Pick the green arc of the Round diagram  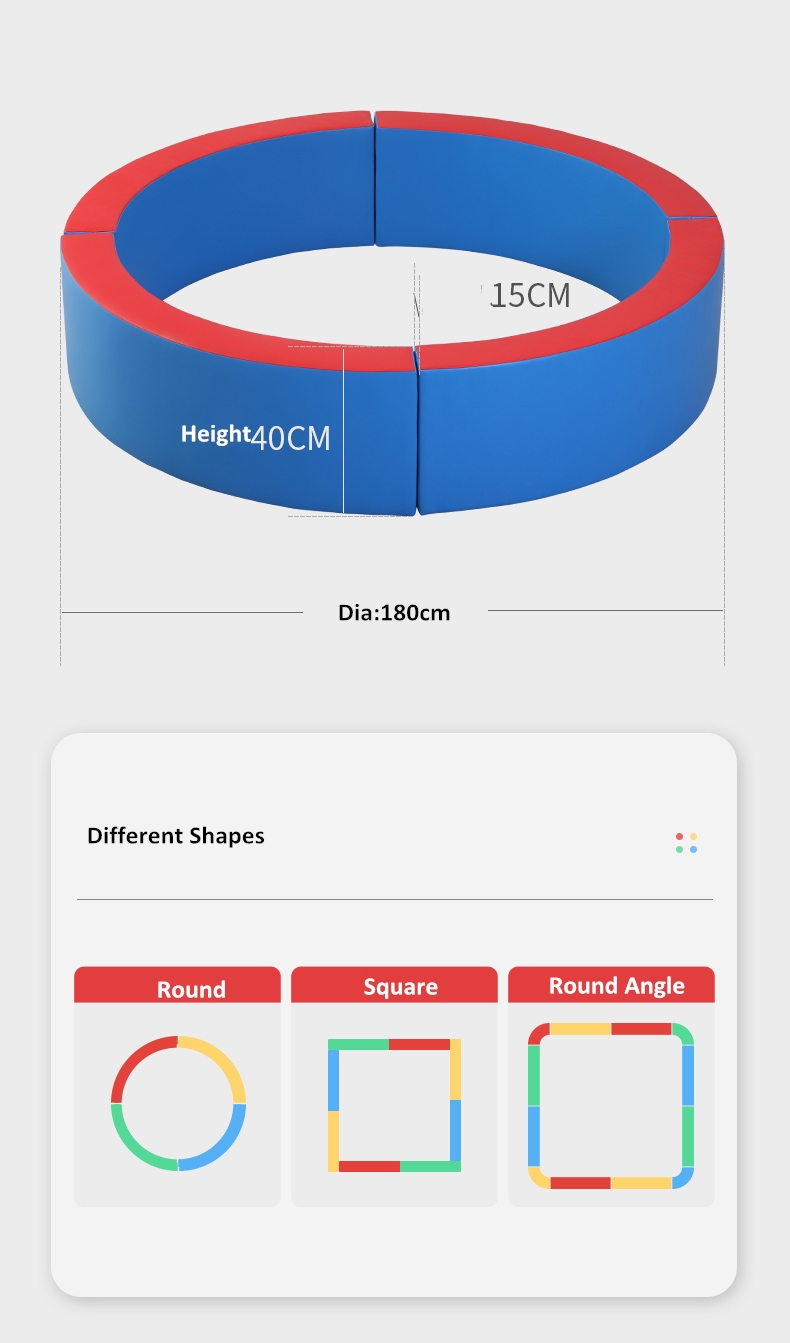click(134, 1147)
